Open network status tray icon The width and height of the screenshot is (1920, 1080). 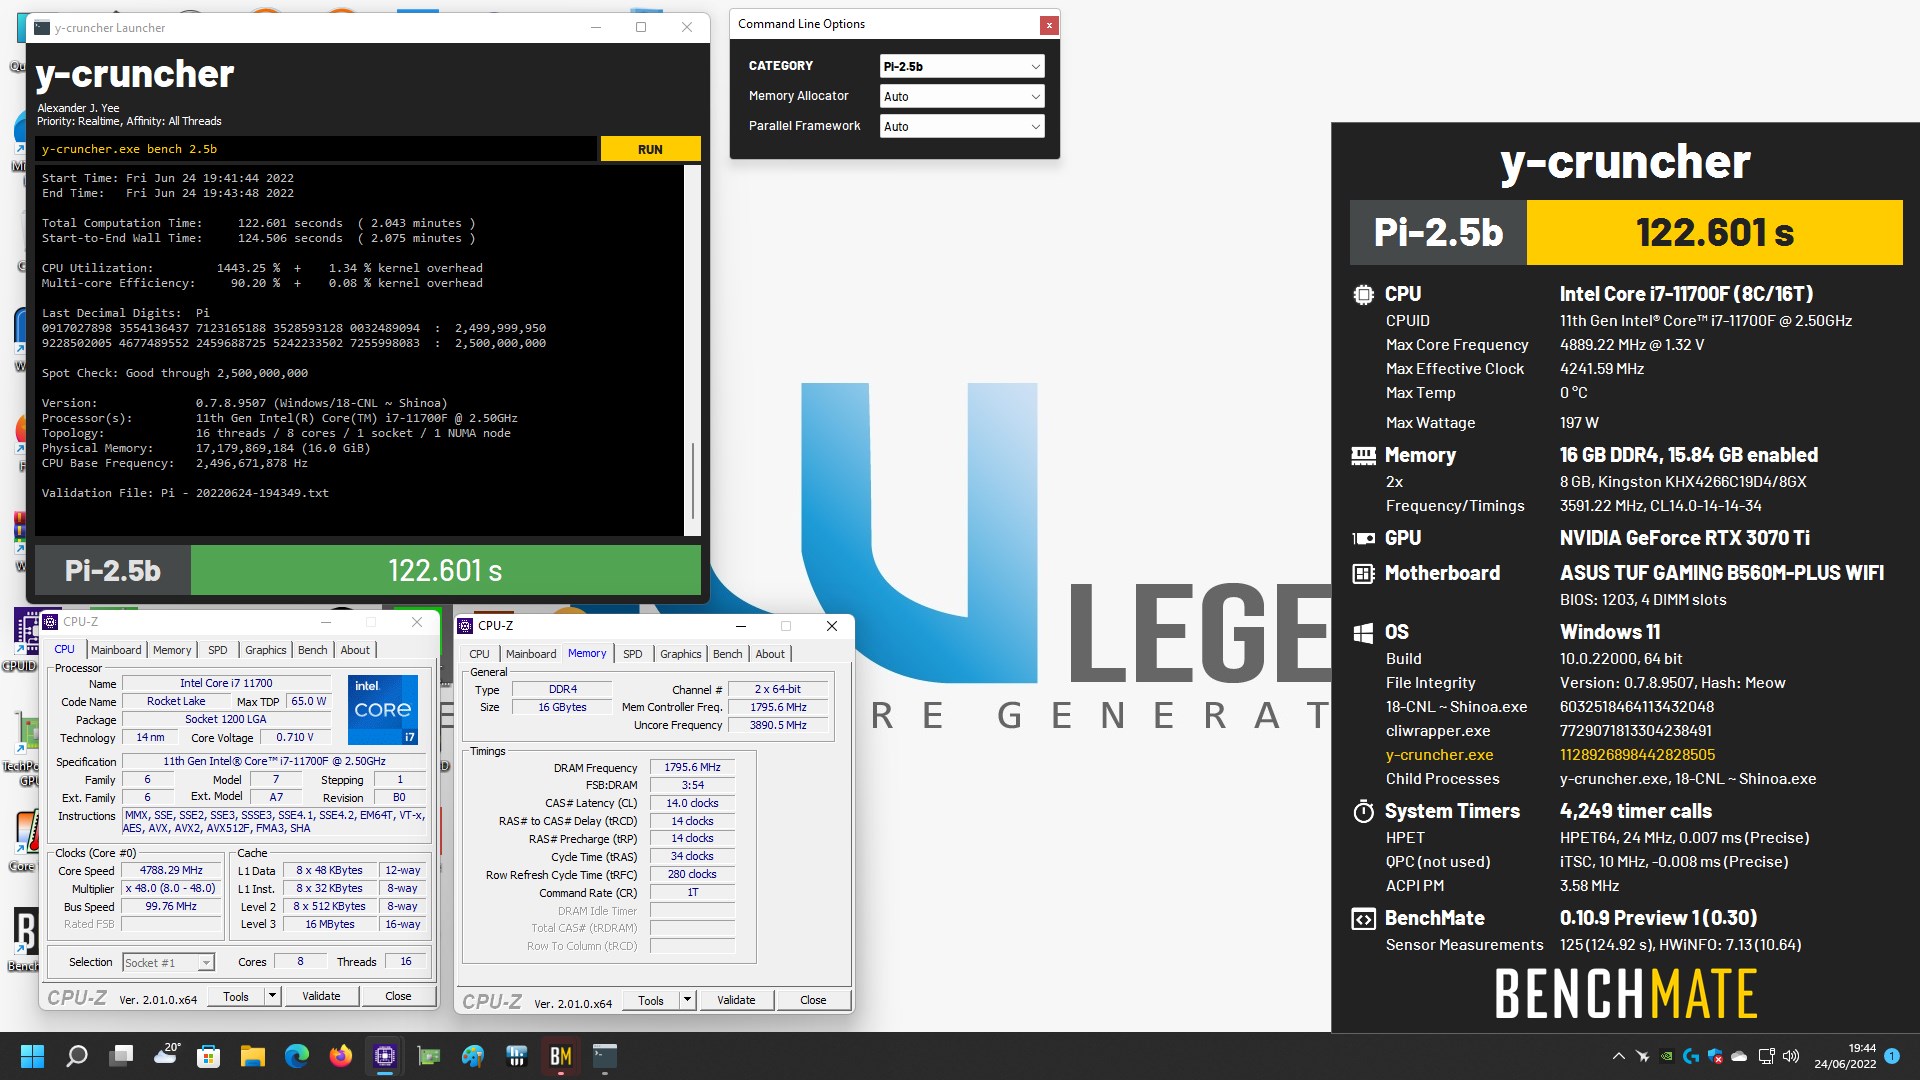click(x=1767, y=1056)
